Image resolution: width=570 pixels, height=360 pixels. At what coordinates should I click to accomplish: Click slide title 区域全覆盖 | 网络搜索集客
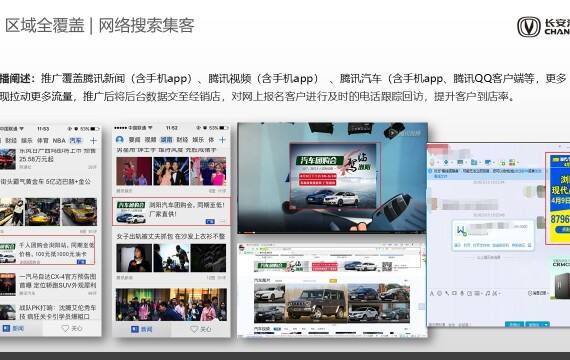100,25
